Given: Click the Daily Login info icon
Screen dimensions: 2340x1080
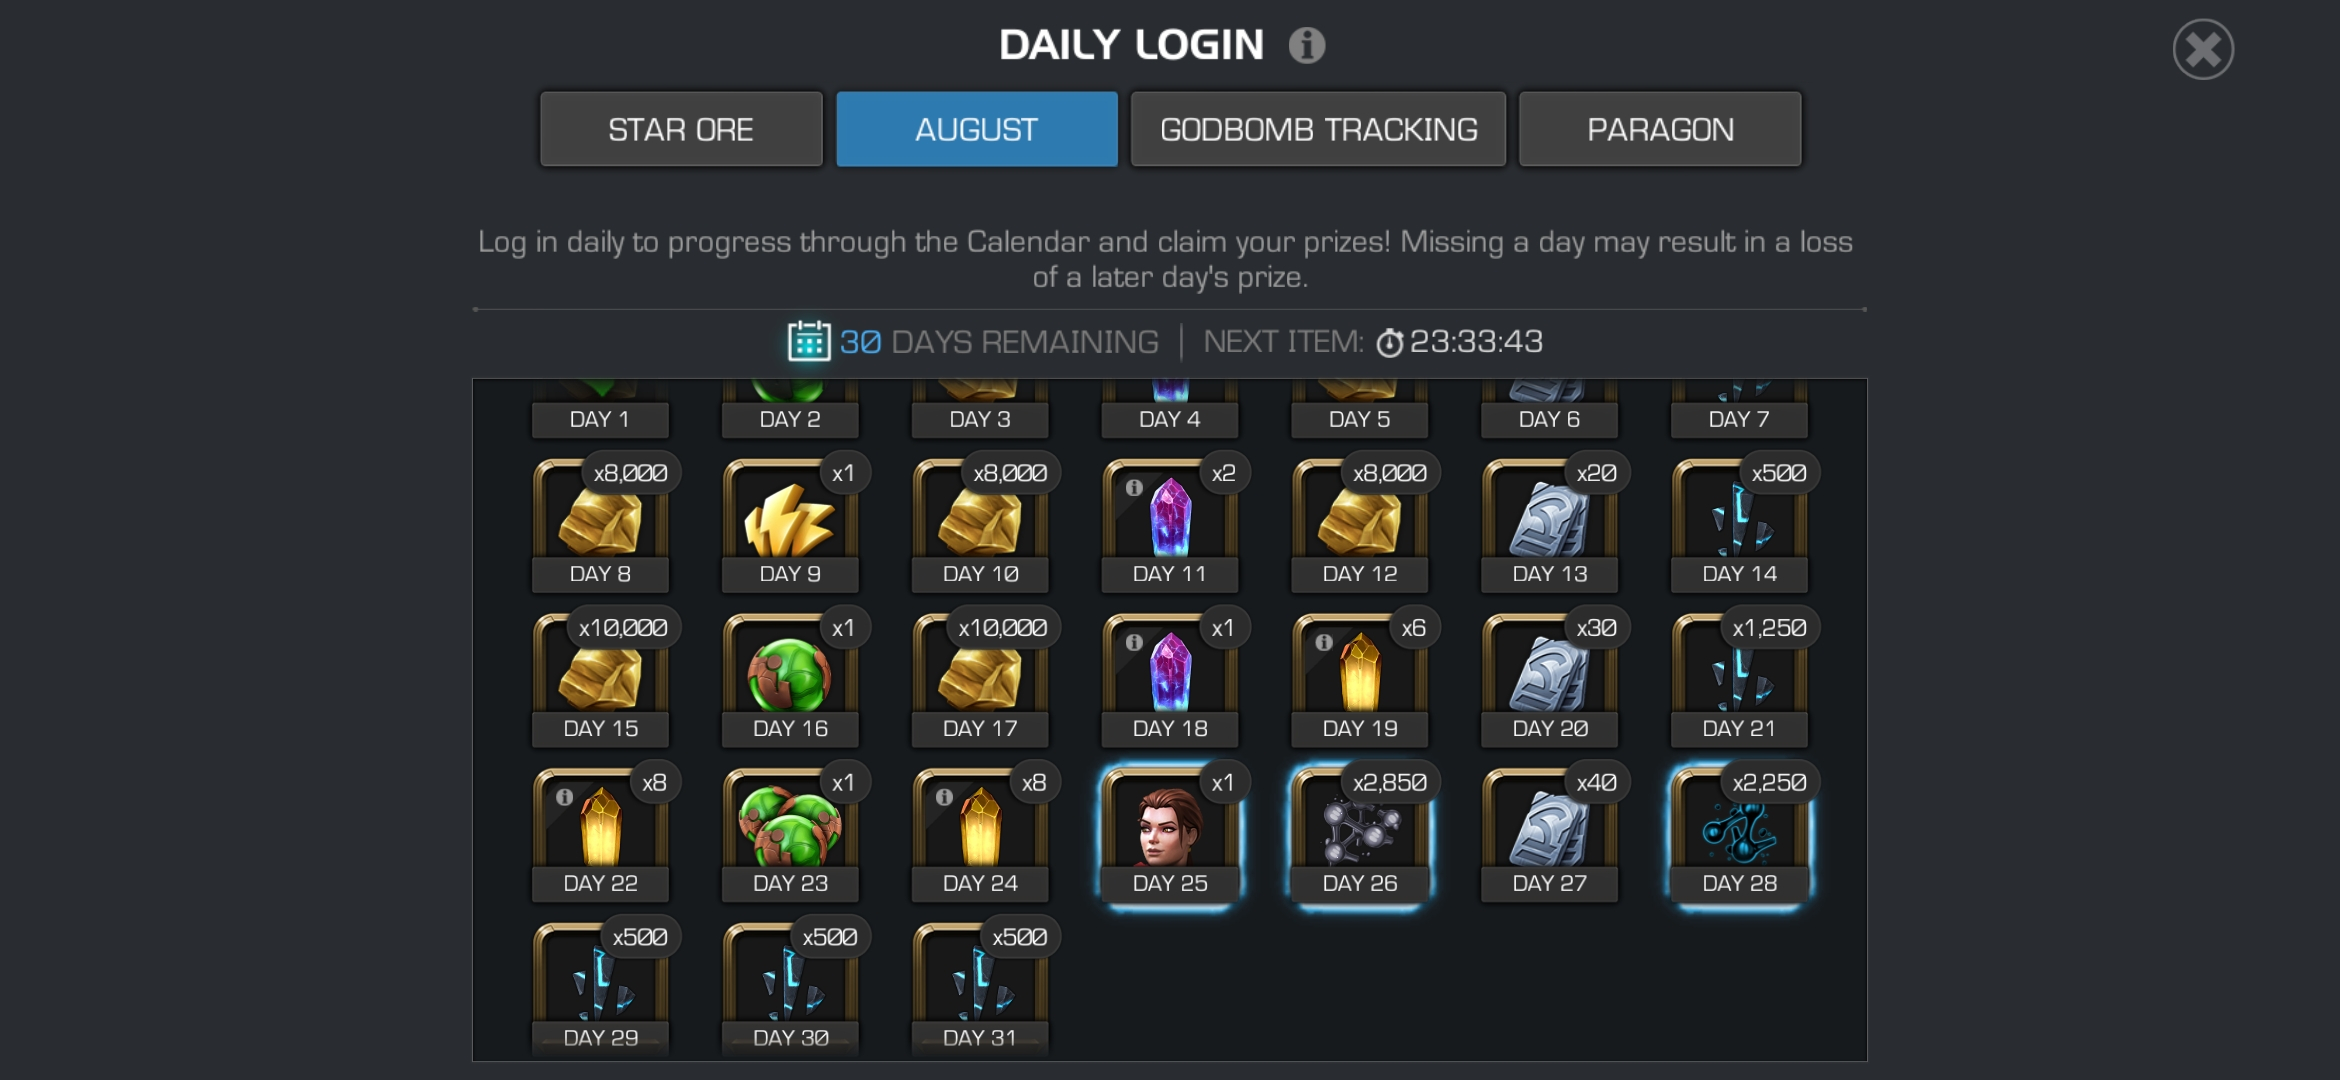Looking at the screenshot, I should (1306, 45).
